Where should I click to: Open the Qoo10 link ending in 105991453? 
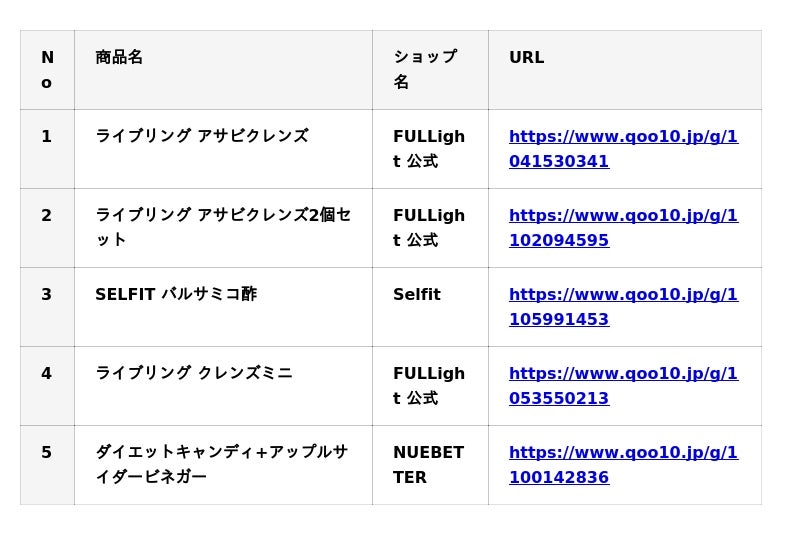click(x=623, y=306)
